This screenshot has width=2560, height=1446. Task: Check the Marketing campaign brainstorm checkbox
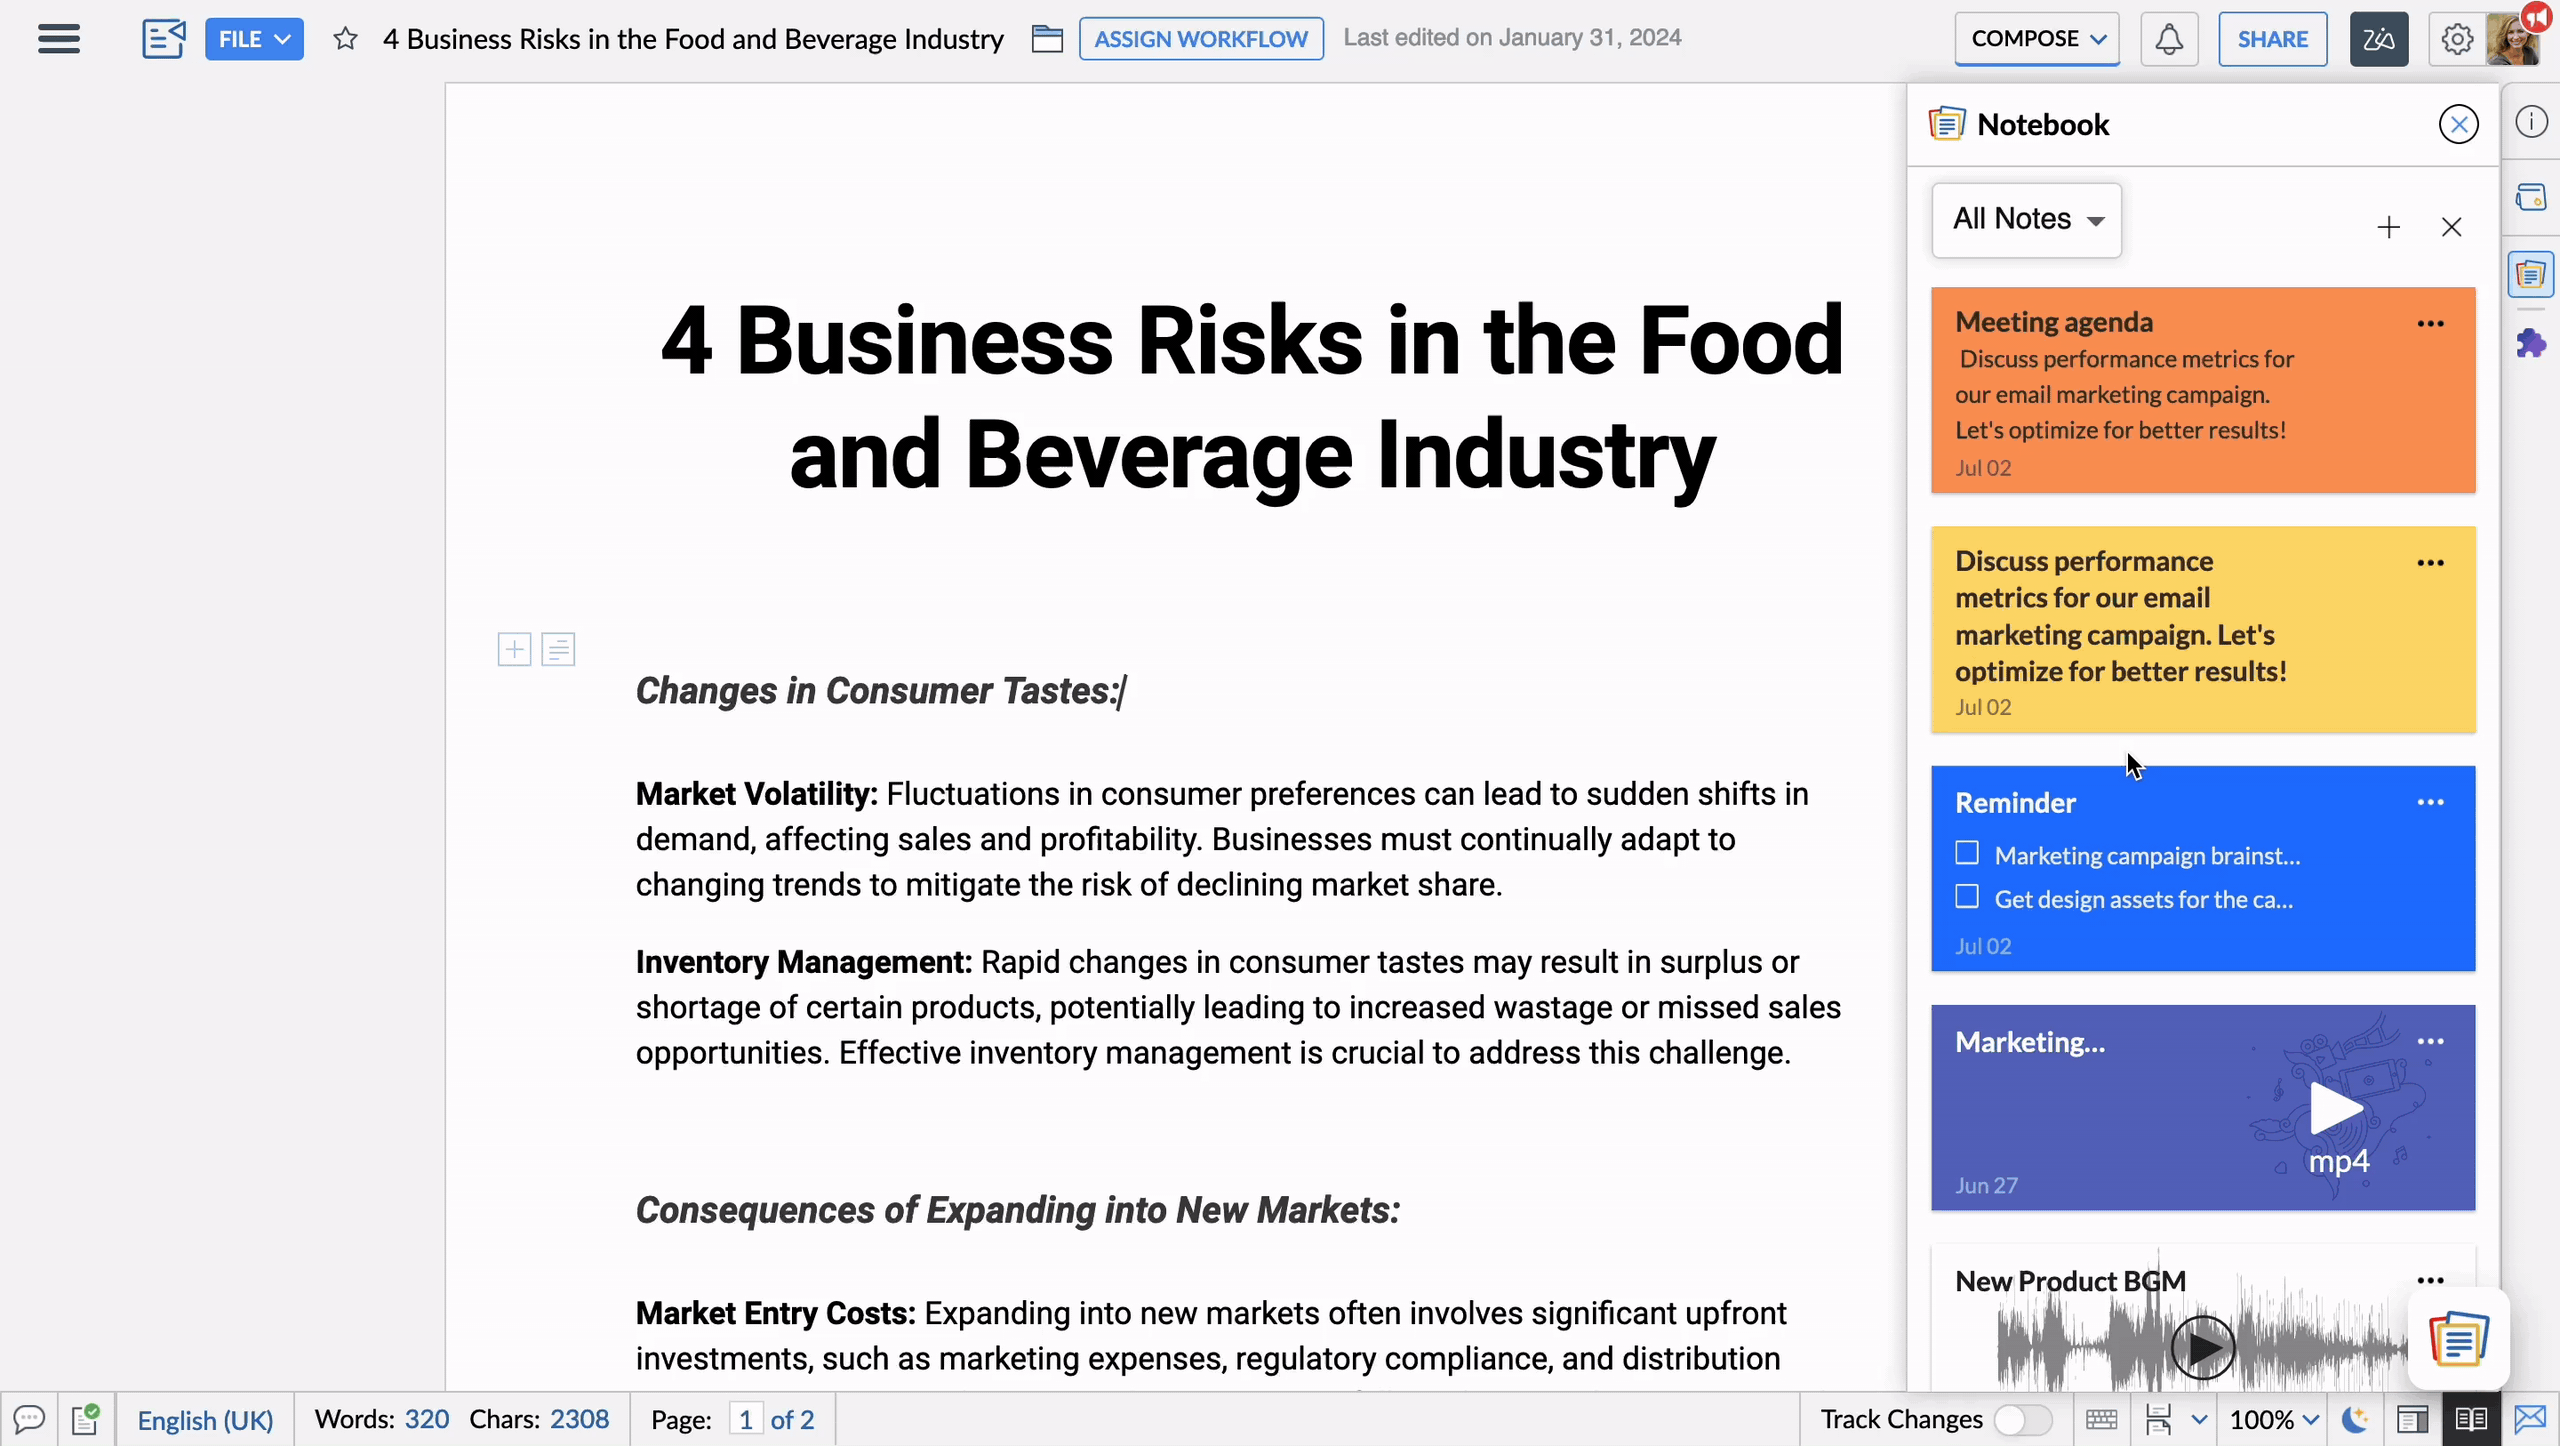click(x=1967, y=853)
